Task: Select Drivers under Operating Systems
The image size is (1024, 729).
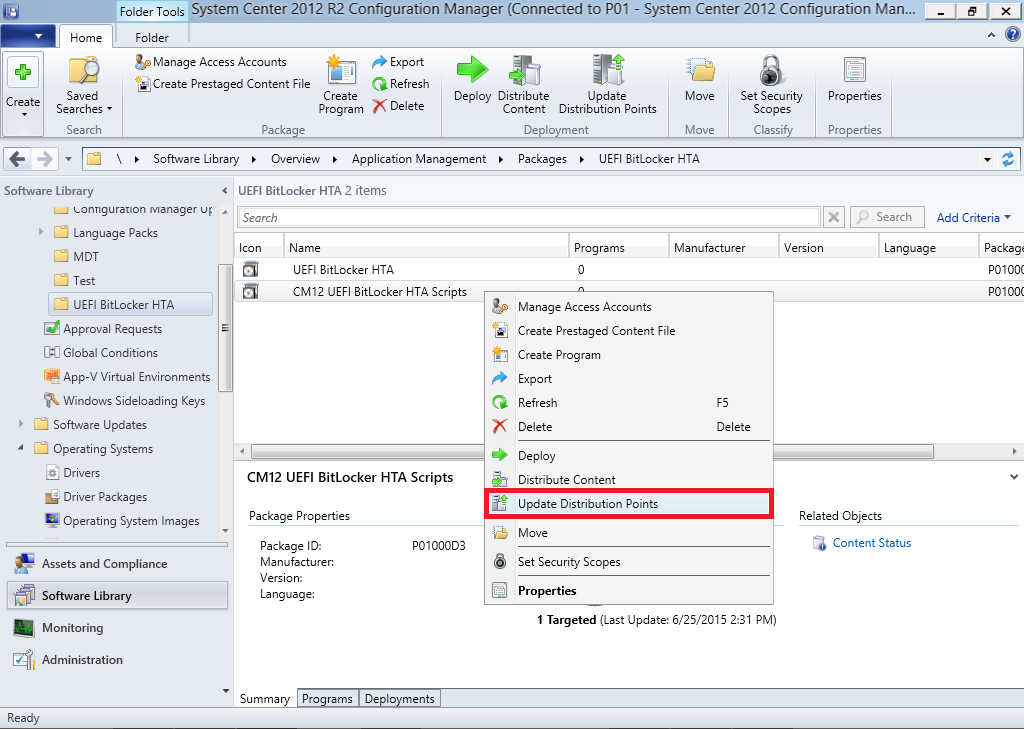Action: click(72, 473)
